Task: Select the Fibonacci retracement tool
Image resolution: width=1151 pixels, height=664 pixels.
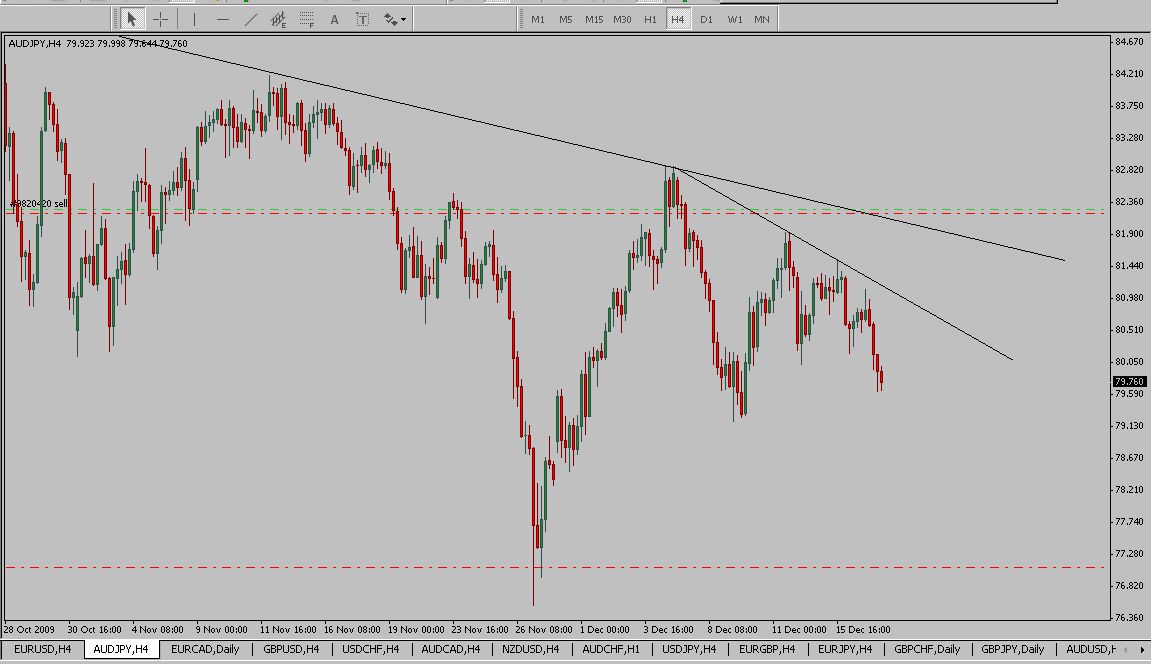Action: (x=306, y=19)
